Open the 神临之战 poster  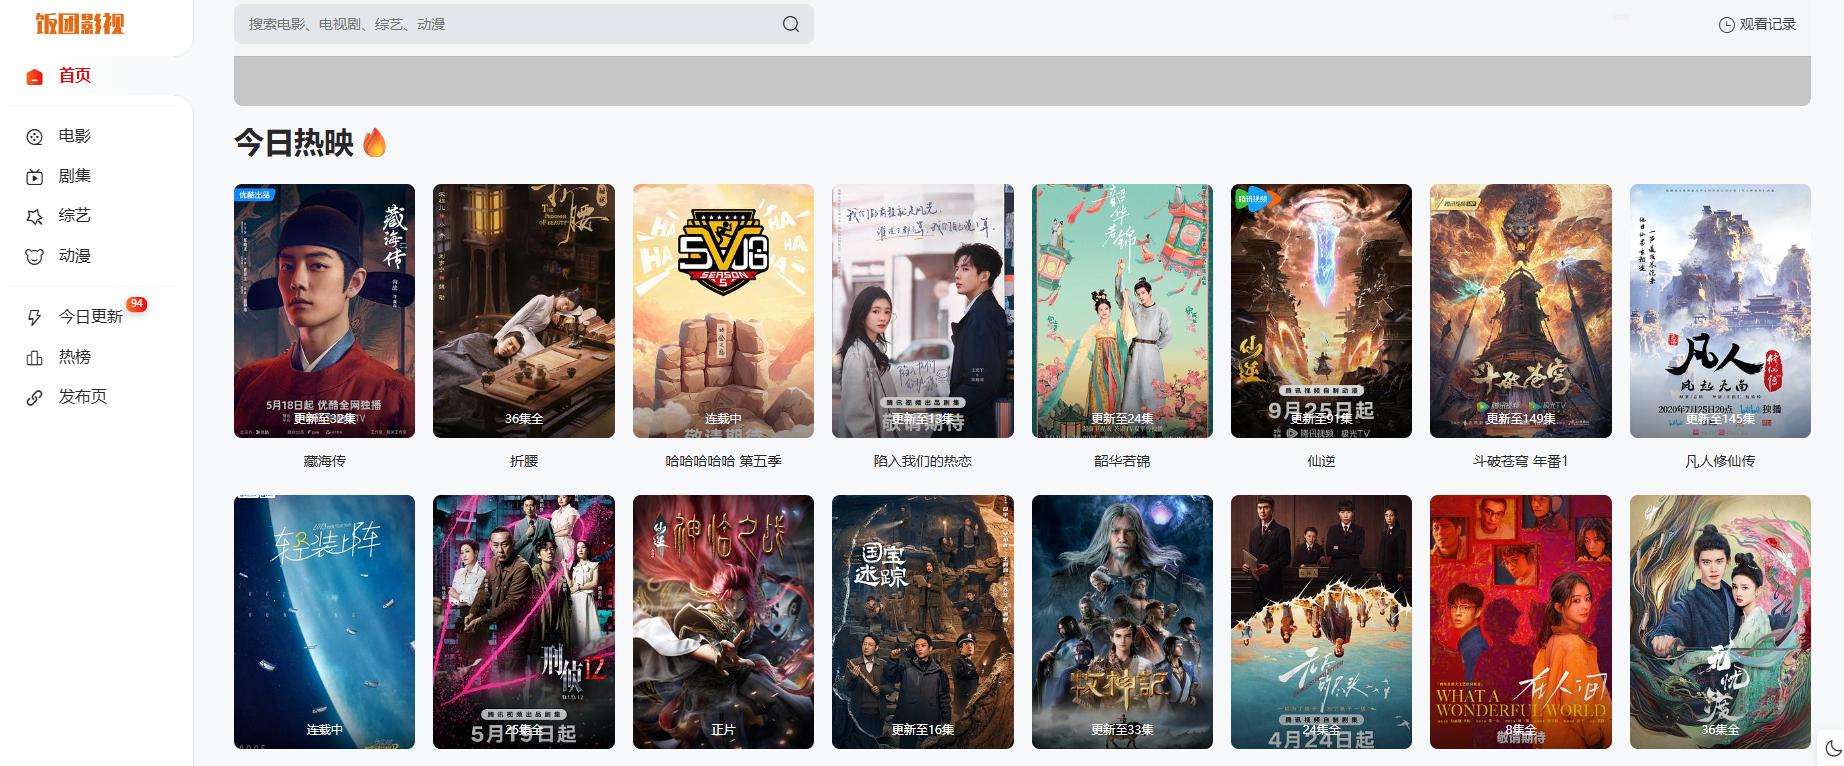point(723,622)
